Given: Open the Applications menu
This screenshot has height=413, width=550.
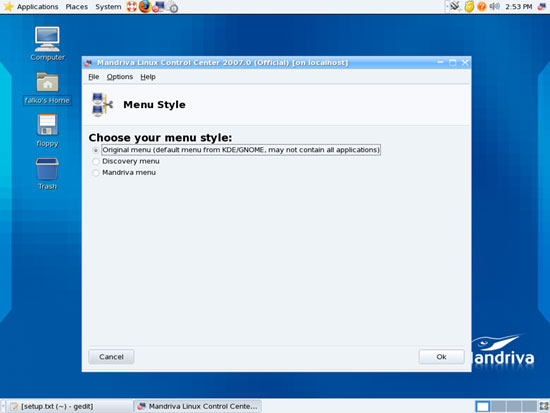Looking at the screenshot, I should pyautogui.click(x=38, y=7).
